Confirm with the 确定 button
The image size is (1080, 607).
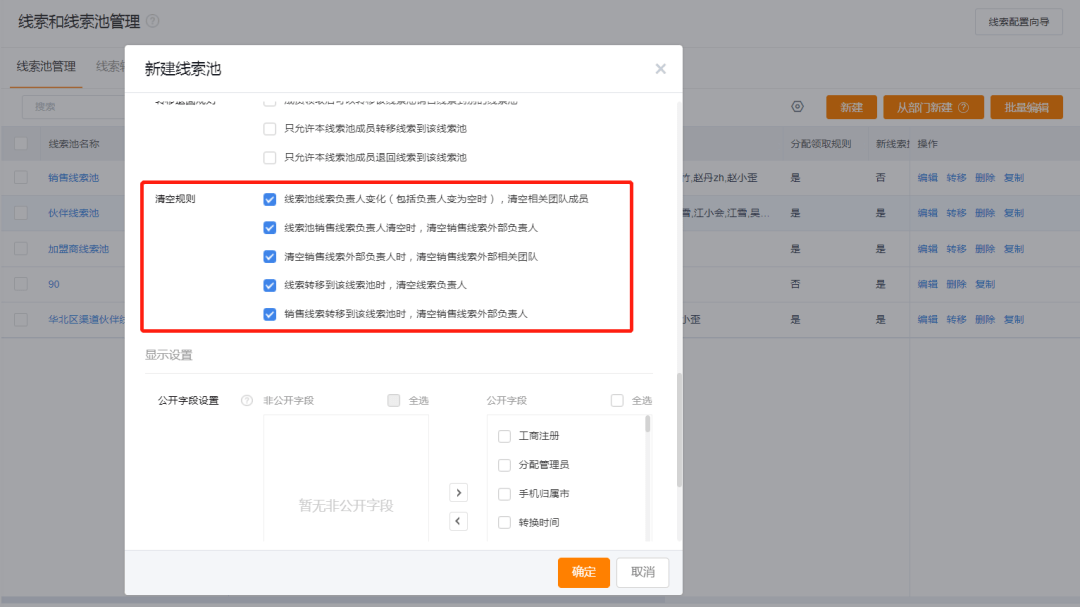pyautogui.click(x=583, y=572)
